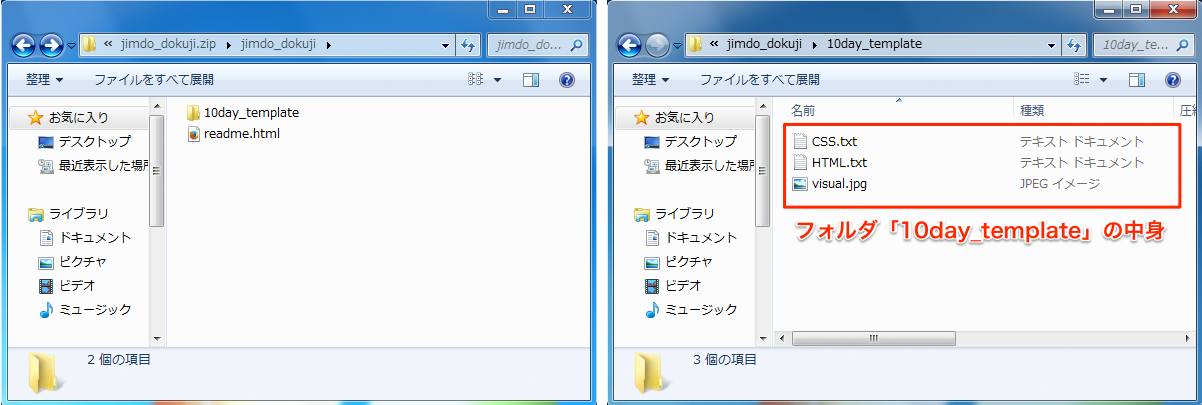Select 最近表示した場所 in right window sidebar
This screenshot has height=405, width=1202.
699,166
